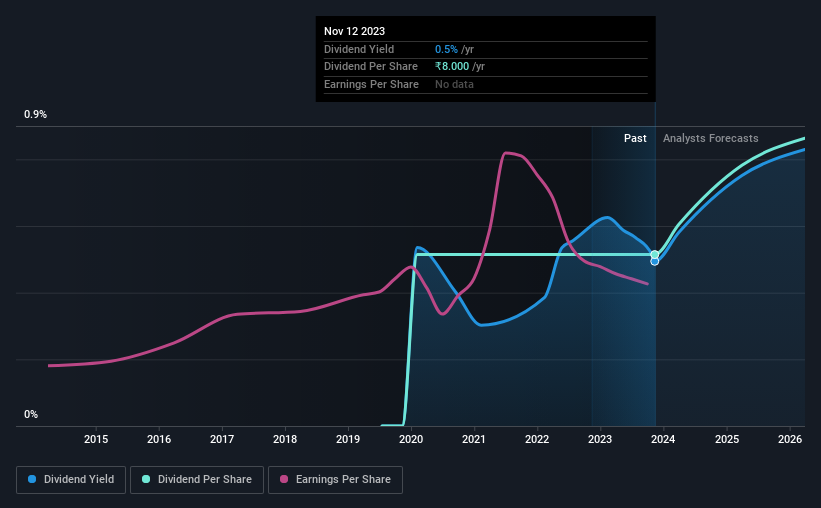Click the blue data point marker at Nov 2023
The height and width of the screenshot is (508, 821).
coord(654,261)
